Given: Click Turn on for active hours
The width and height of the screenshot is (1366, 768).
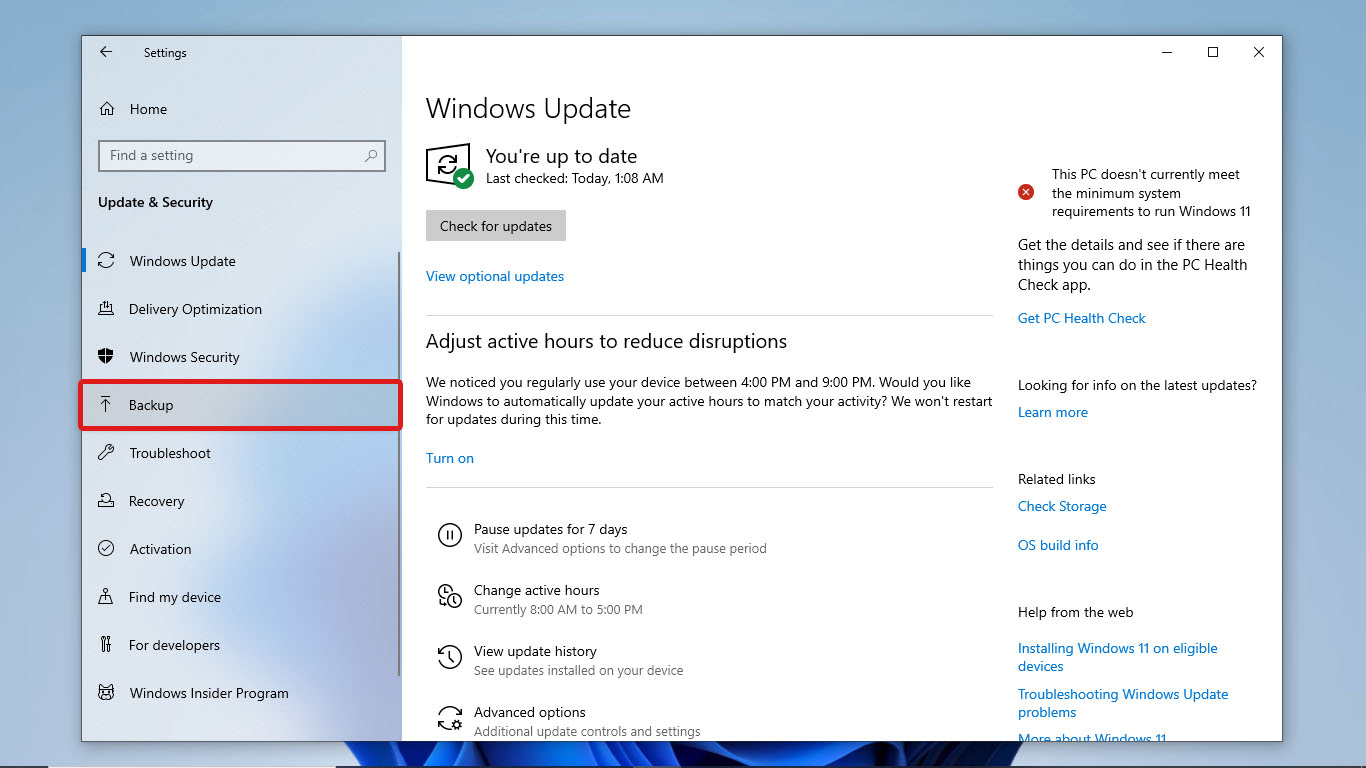Looking at the screenshot, I should pos(450,458).
